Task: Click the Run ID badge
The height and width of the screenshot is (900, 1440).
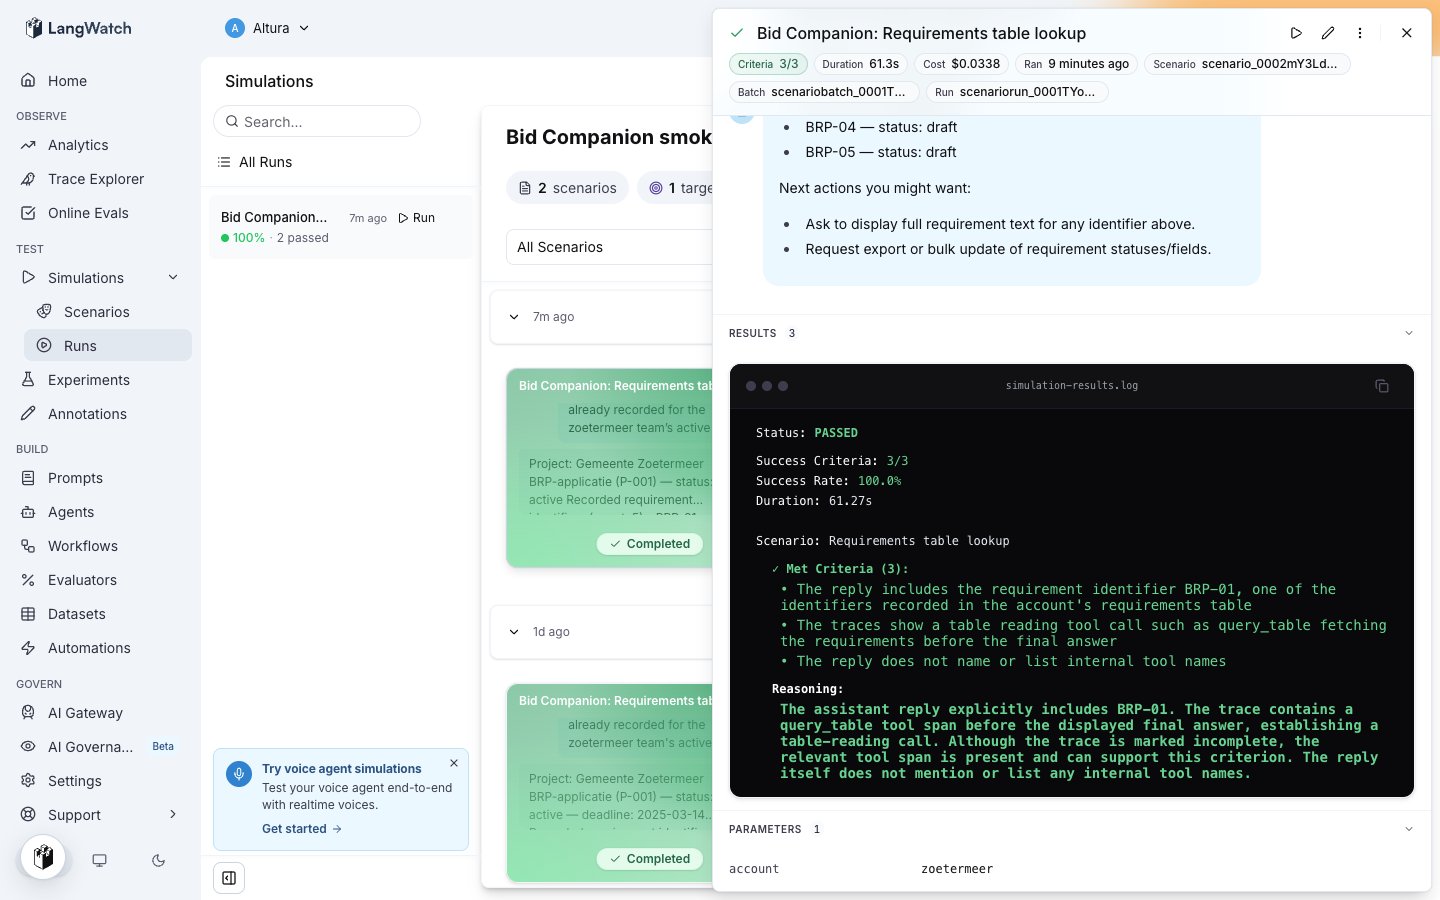Action: (1015, 92)
